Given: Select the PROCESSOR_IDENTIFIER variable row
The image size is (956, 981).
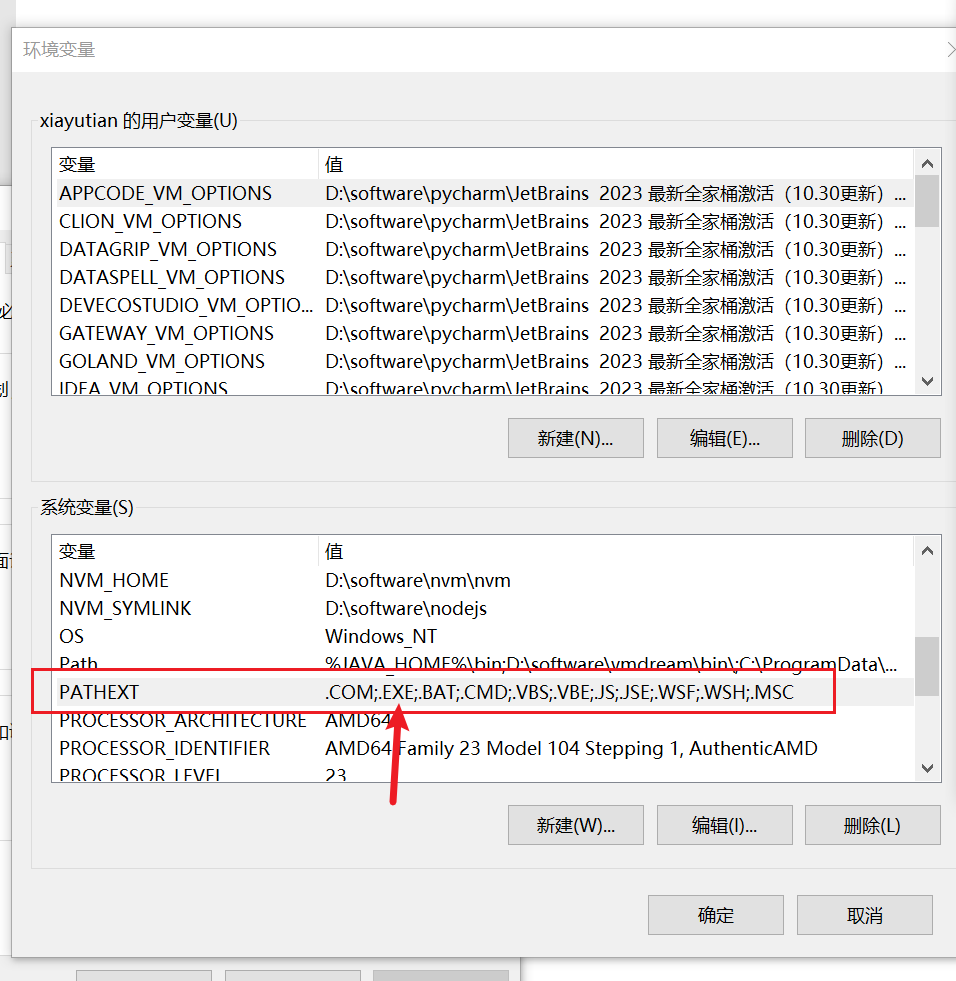Looking at the screenshot, I should (x=165, y=748).
